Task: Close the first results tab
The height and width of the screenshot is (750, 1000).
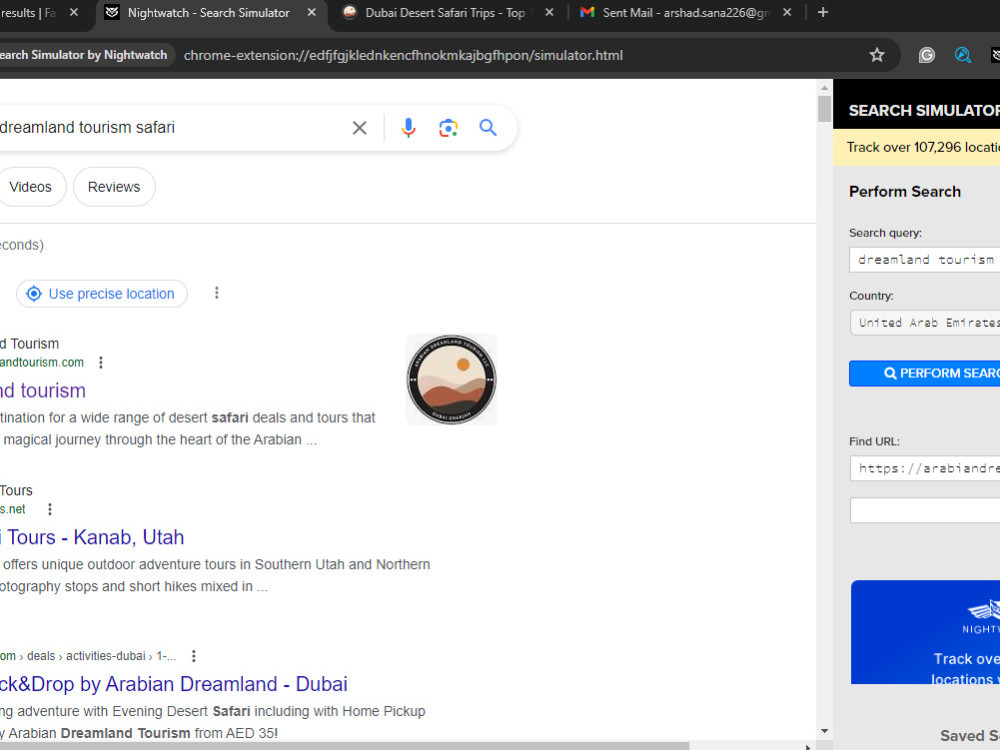Action: 74,12
